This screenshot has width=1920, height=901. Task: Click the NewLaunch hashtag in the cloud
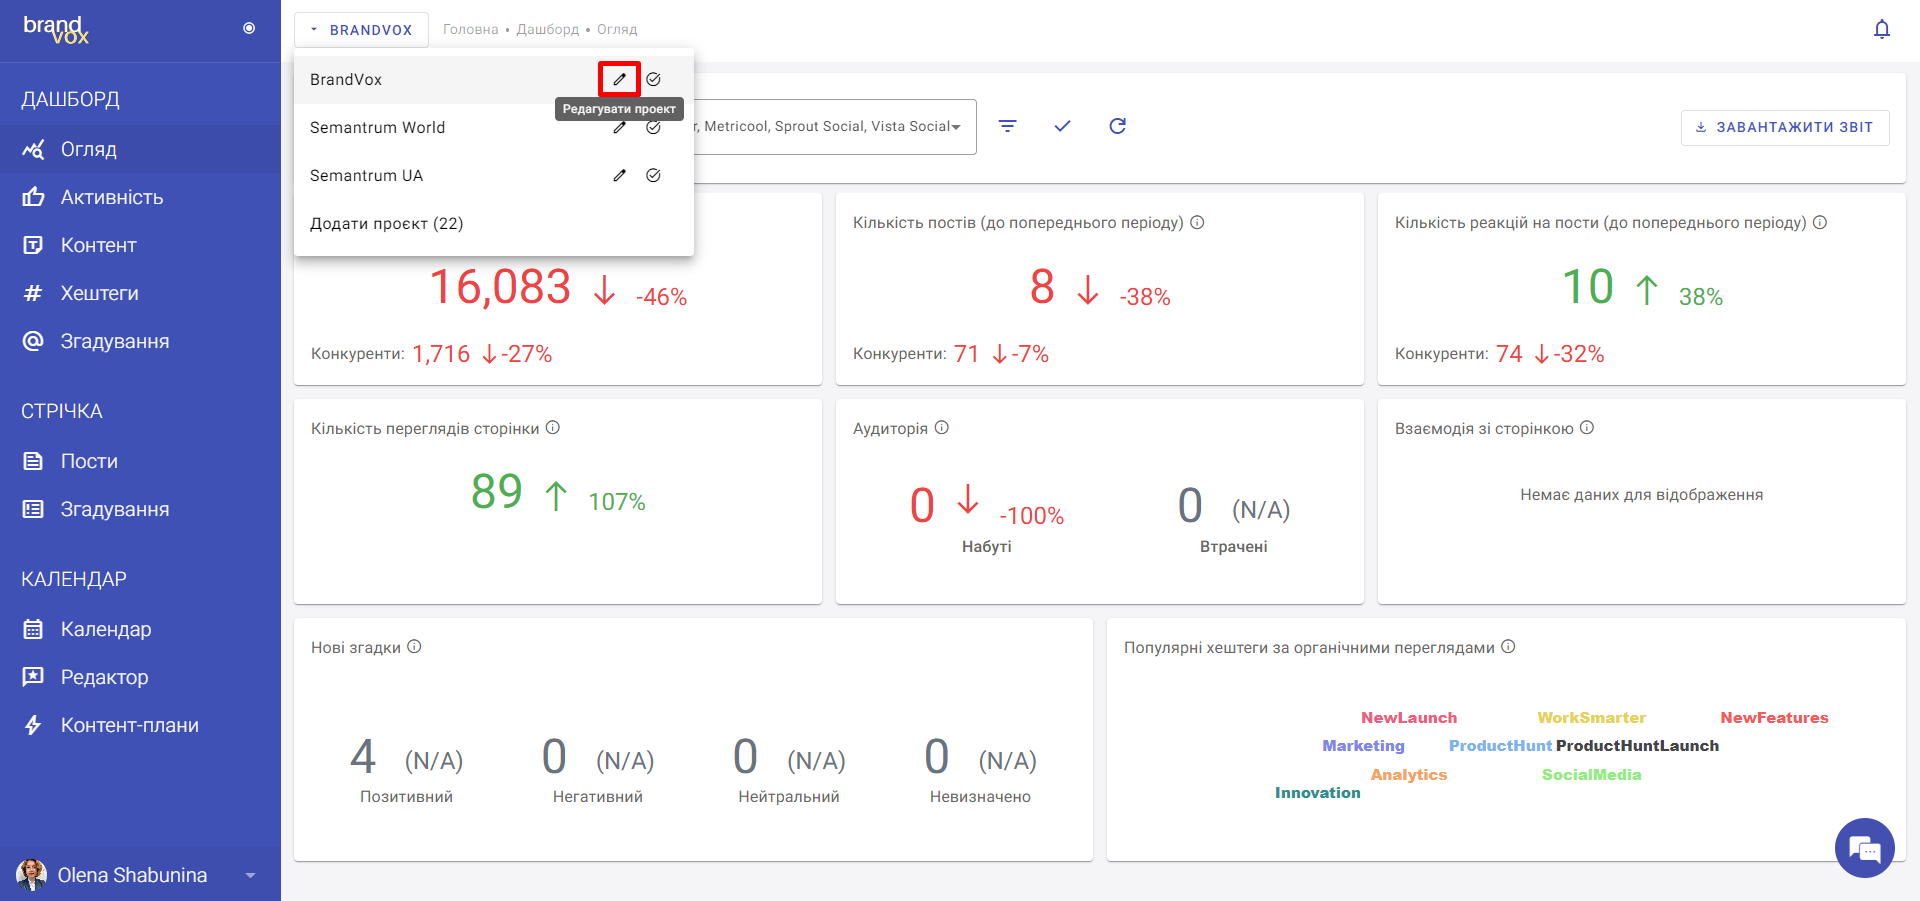(x=1408, y=718)
